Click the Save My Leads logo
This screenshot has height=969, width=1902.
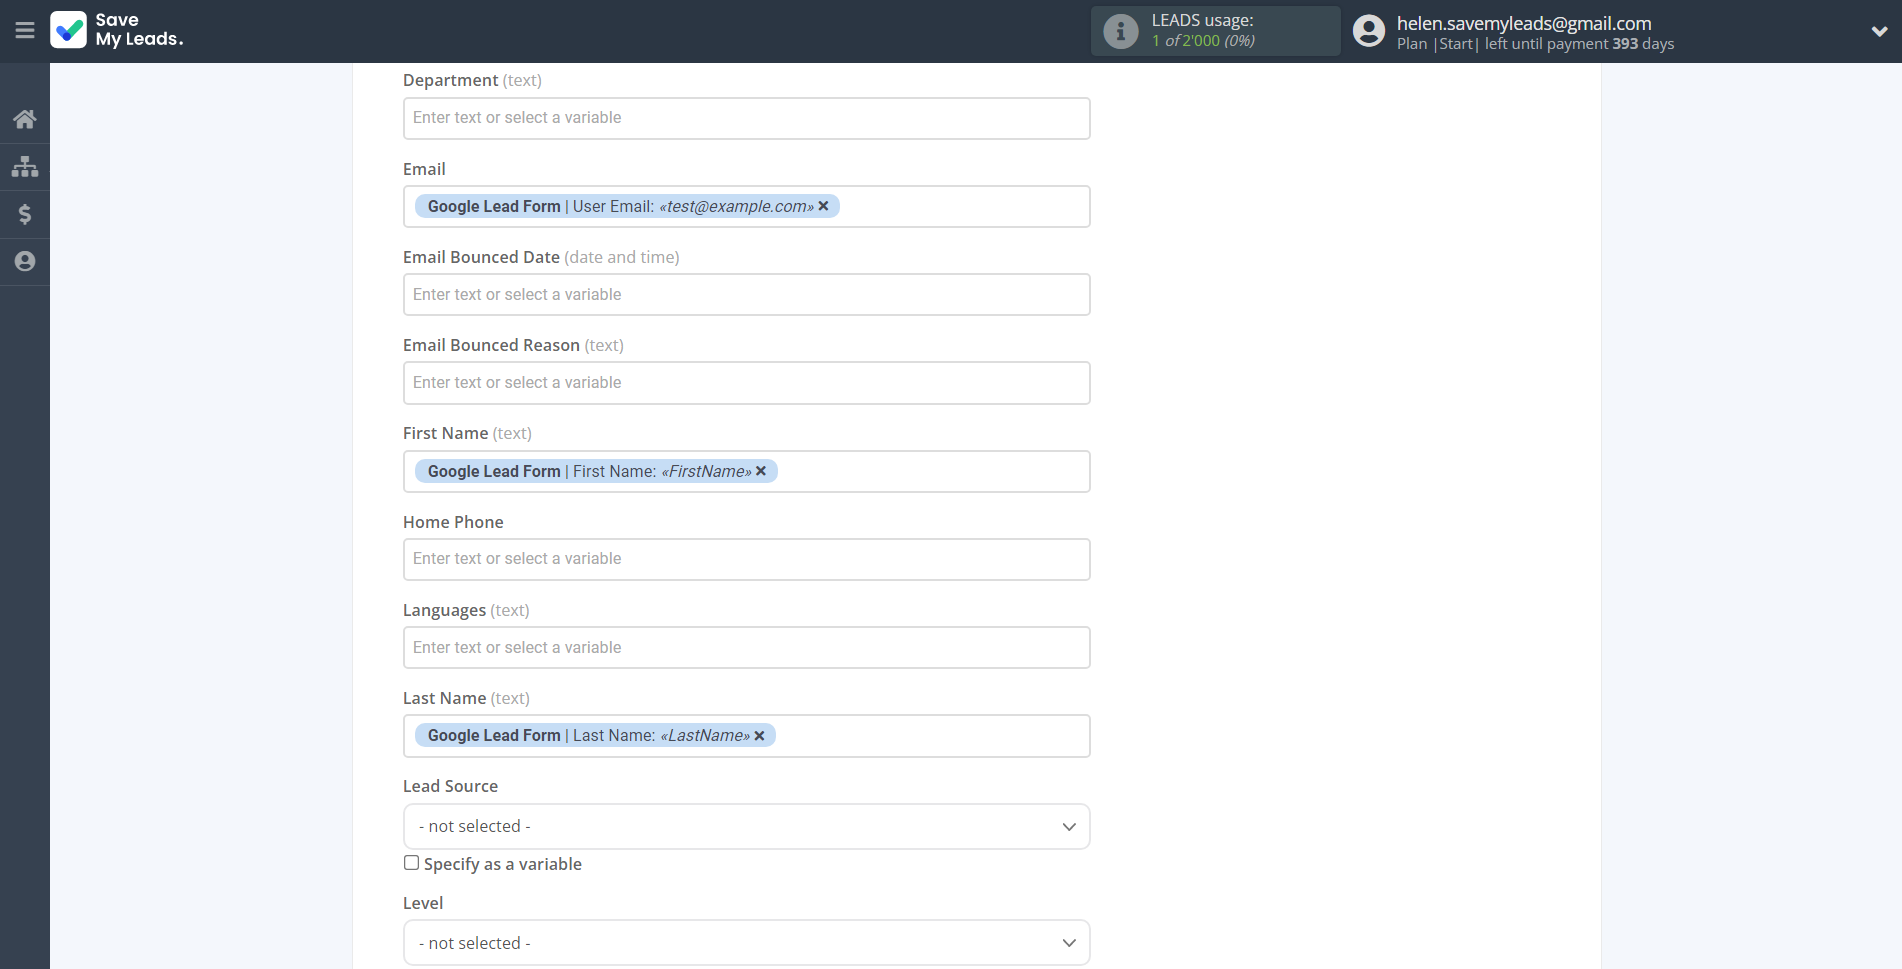[x=117, y=30]
